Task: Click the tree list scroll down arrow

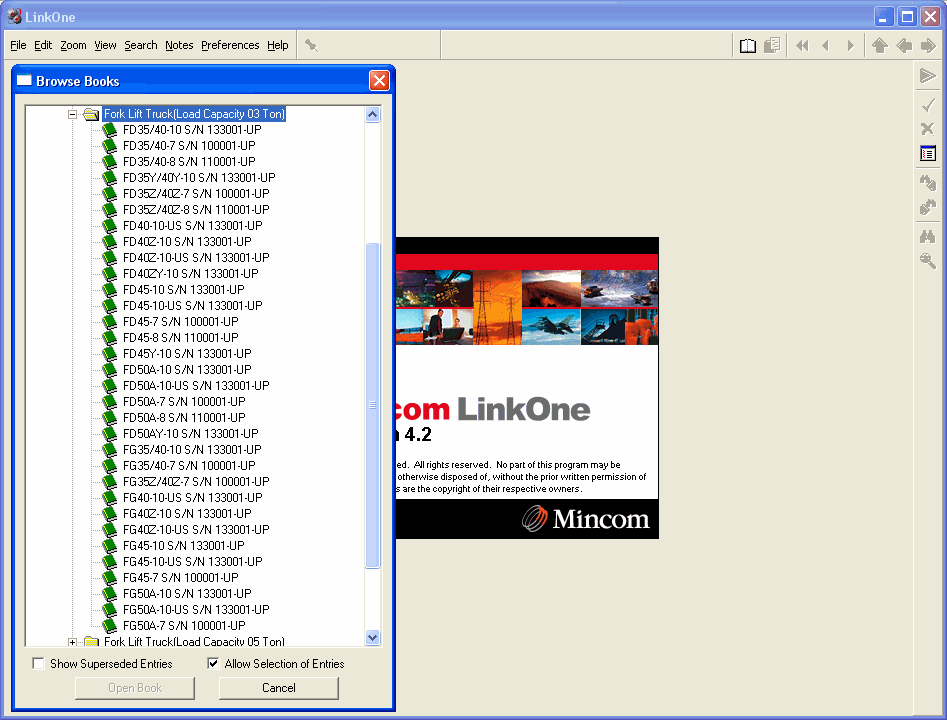Action: [373, 637]
